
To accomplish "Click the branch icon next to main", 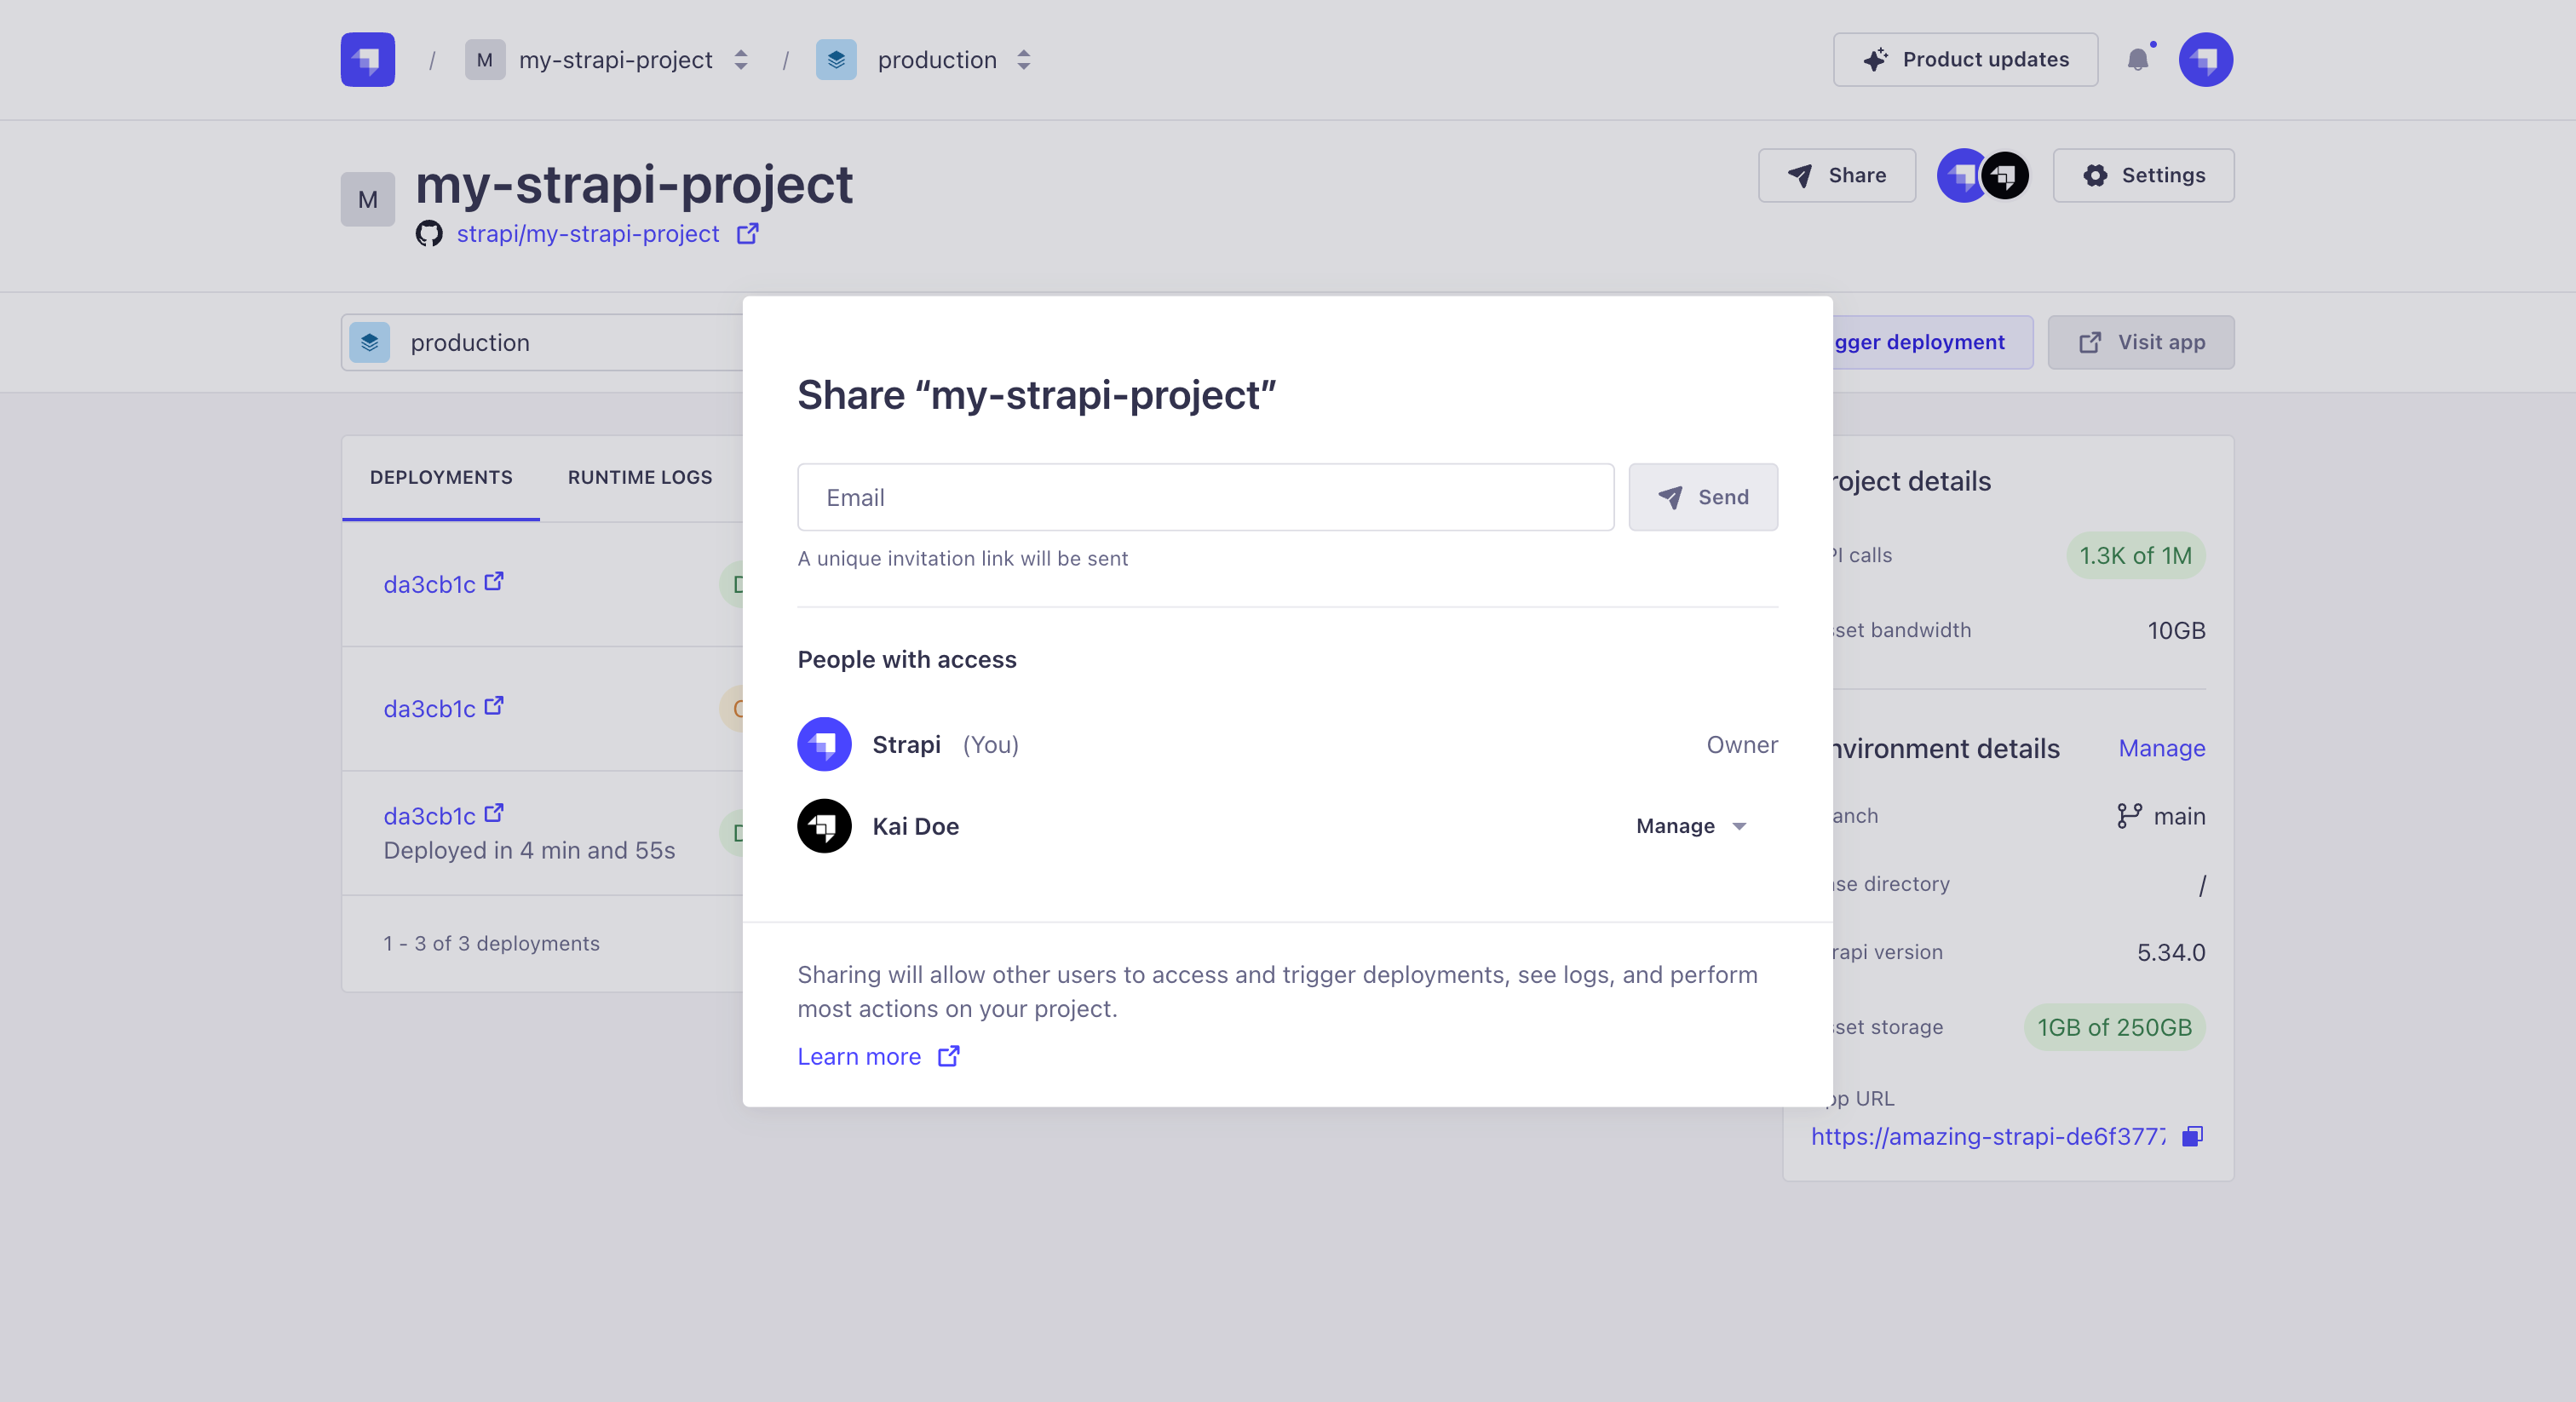I will click(x=2128, y=815).
